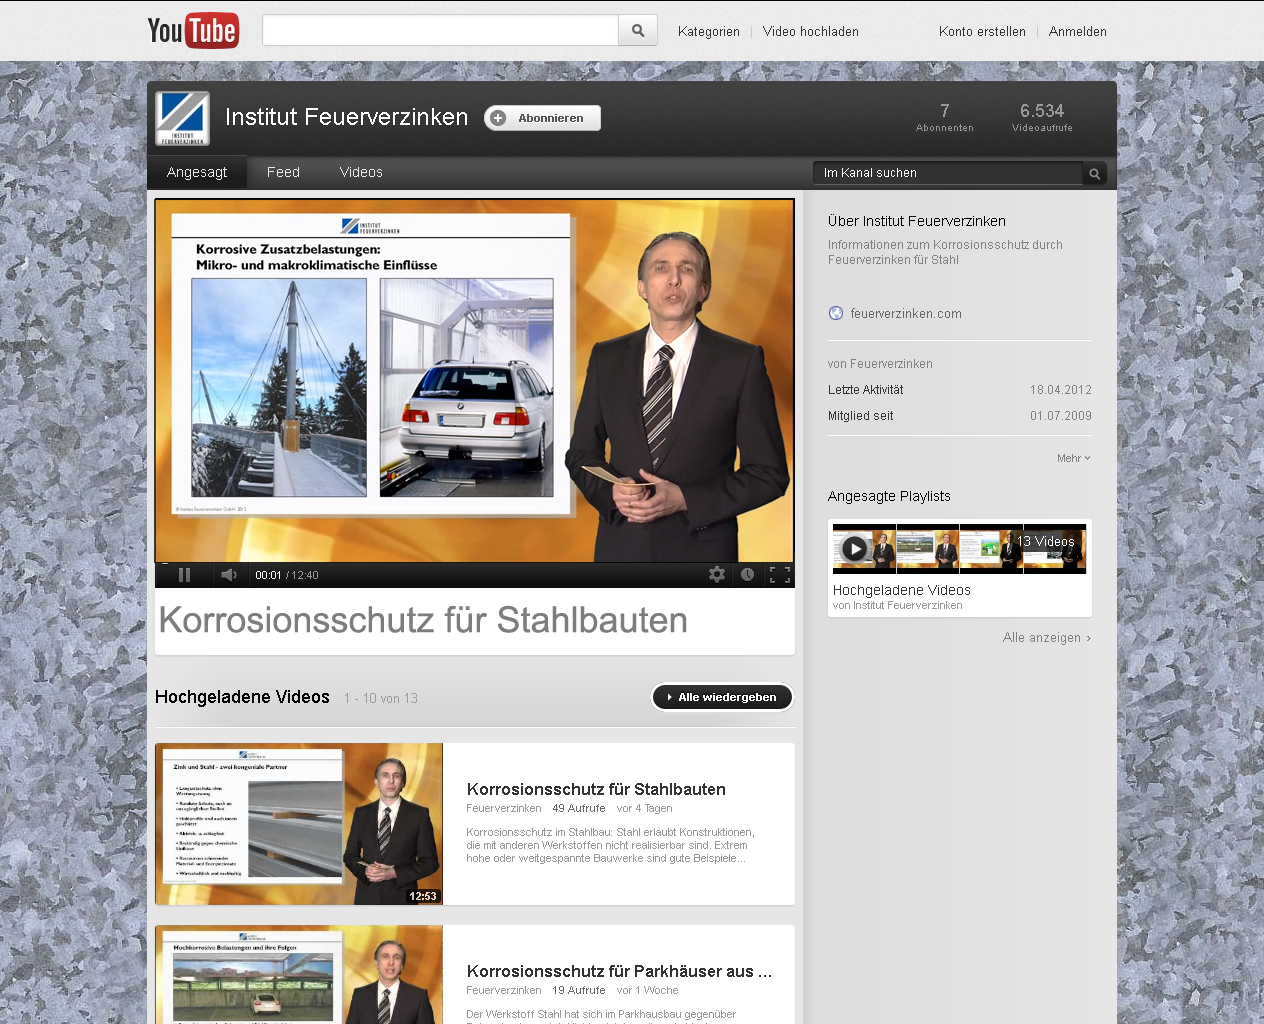1264x1024 pixels.
Task: Open the feuerverzinken.com website link
Action: click(x=906, y=313)
